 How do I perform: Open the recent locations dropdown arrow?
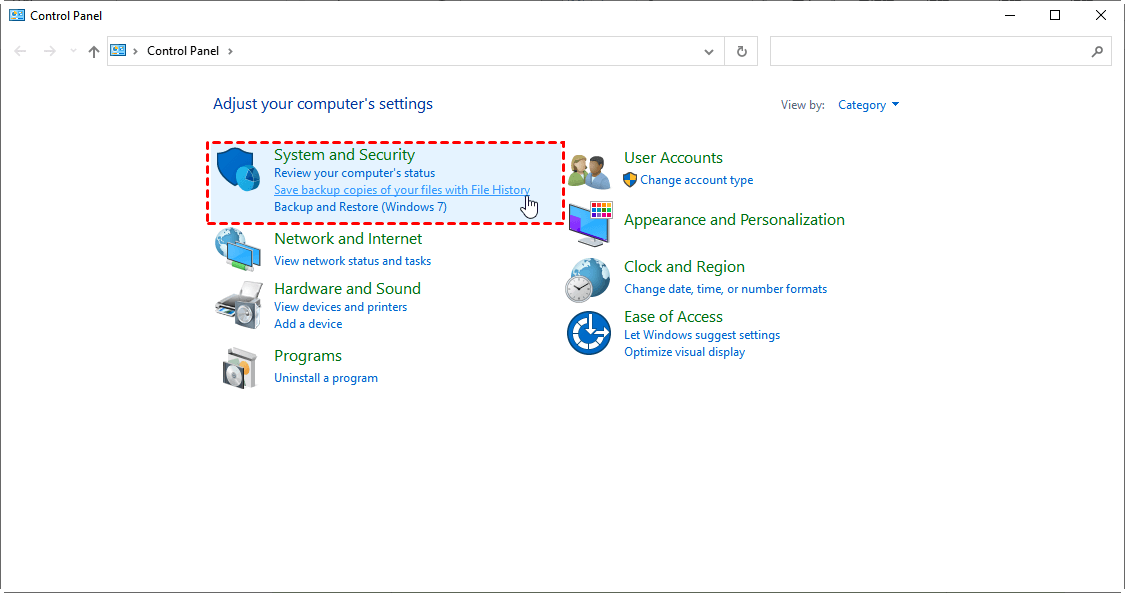(73, 51)
